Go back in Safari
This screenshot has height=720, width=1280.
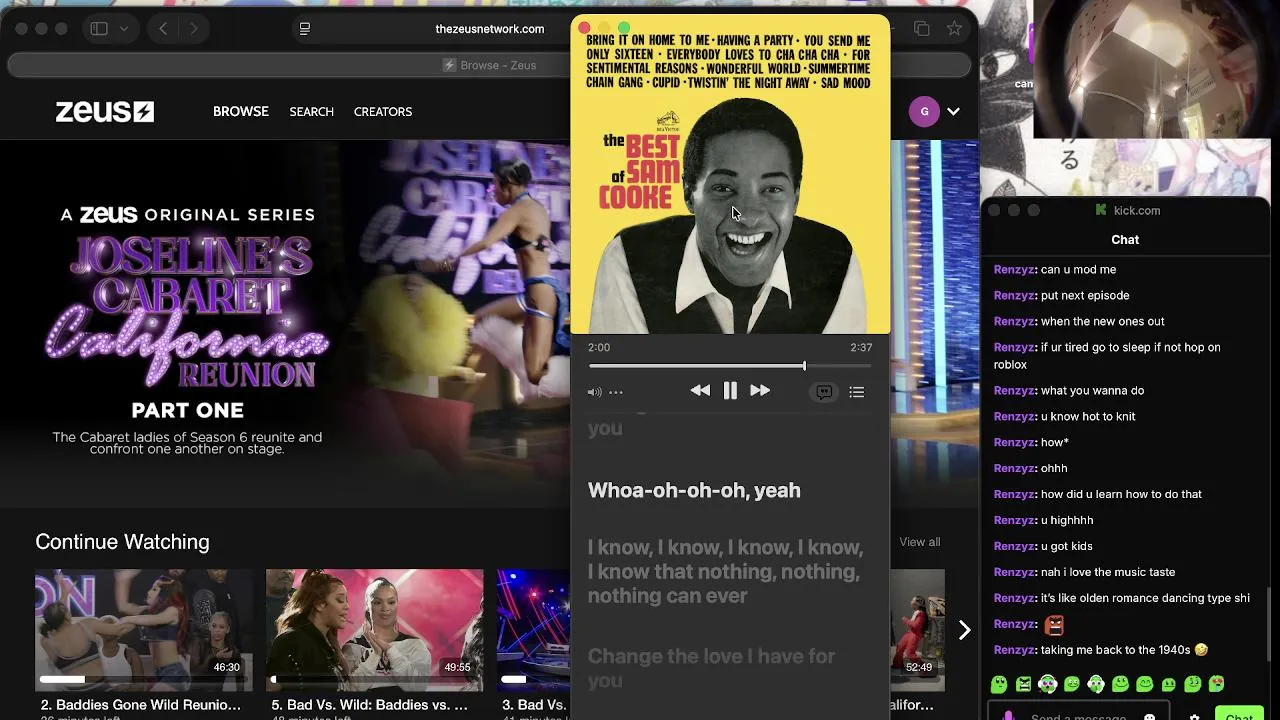click(x=163, y=29)
